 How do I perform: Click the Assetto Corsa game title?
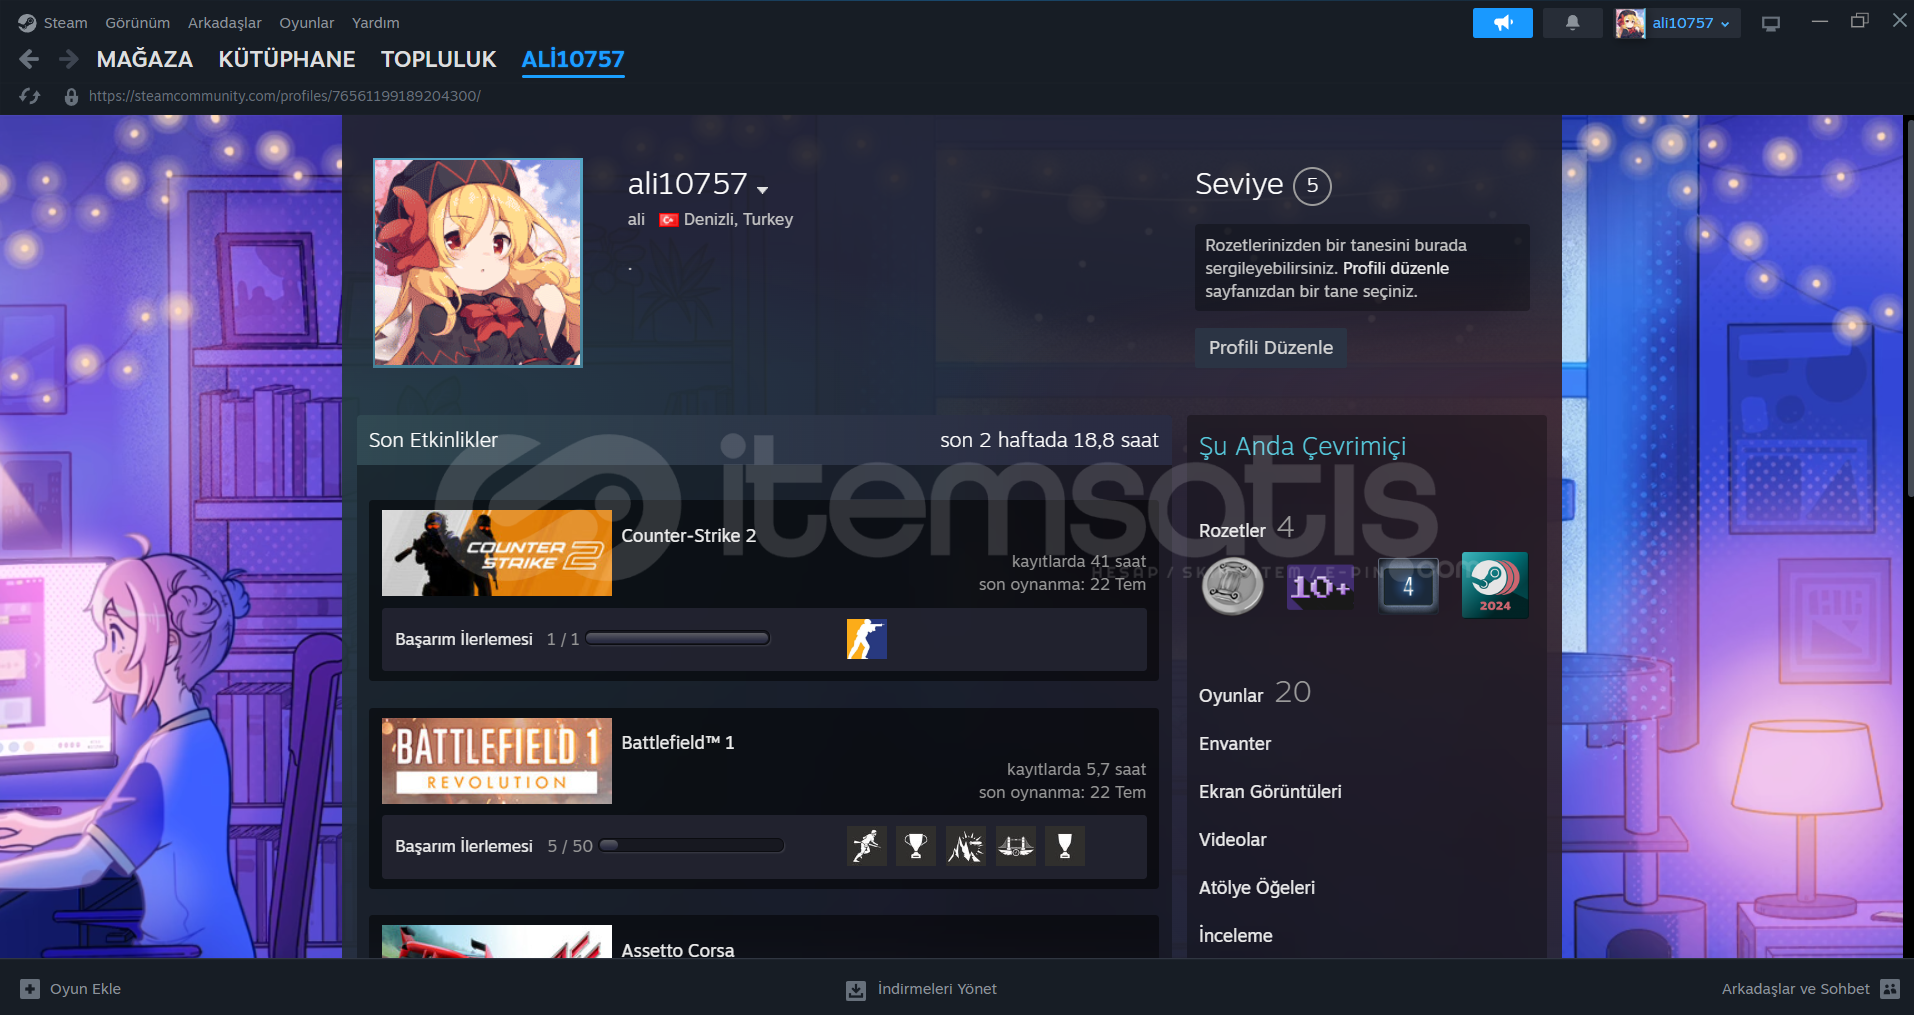(678, 950)
